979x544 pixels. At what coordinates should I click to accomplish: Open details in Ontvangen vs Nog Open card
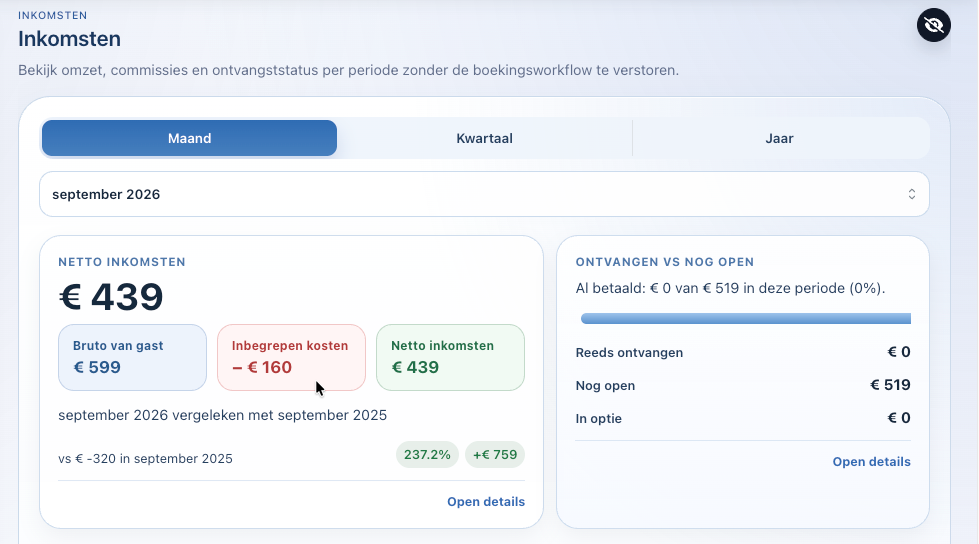click(x=871, y=462)
